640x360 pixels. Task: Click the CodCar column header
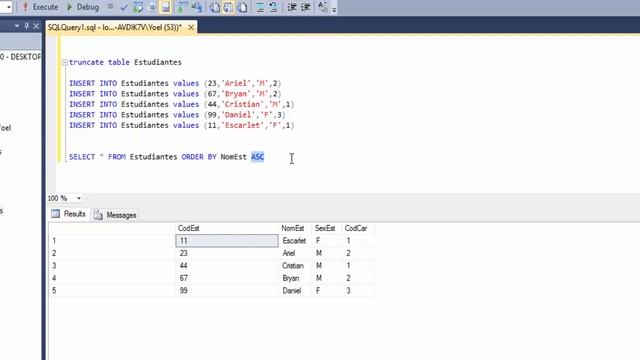[358, 228]
